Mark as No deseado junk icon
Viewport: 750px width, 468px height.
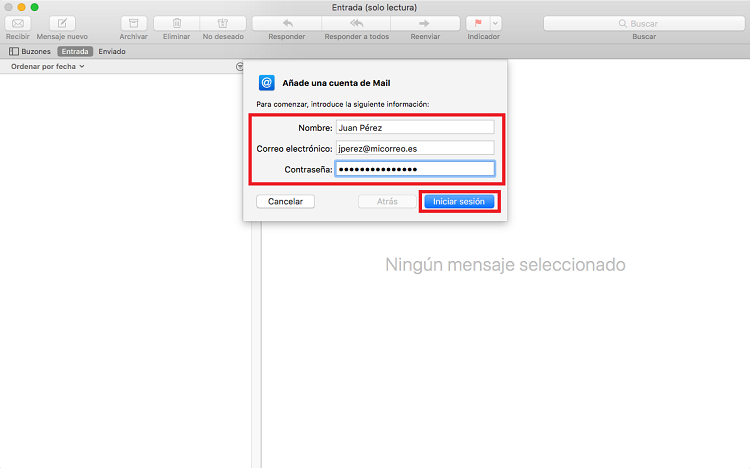pyautogui.click(x=223, y=23)
